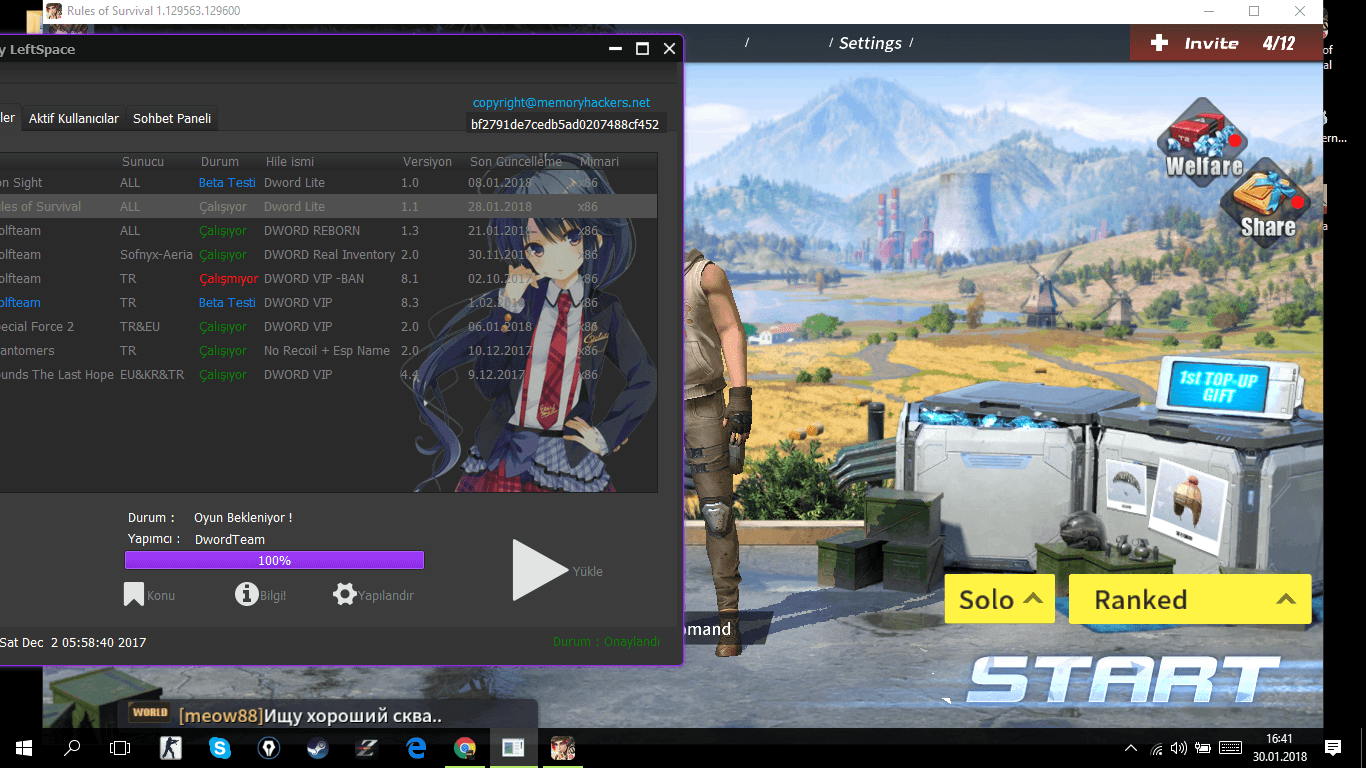Click the Invite 4/12 button
The width and height of the screenshot is (1366, 768).
pyautogui.click(x=1226, y=43)
